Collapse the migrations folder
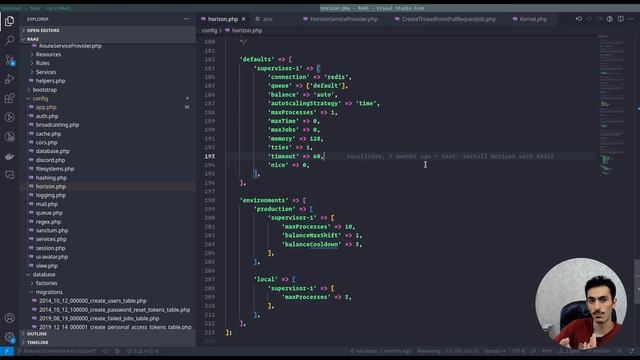This screenshot has height=360, width=640. pyautogui.click(x=49, y=292)
